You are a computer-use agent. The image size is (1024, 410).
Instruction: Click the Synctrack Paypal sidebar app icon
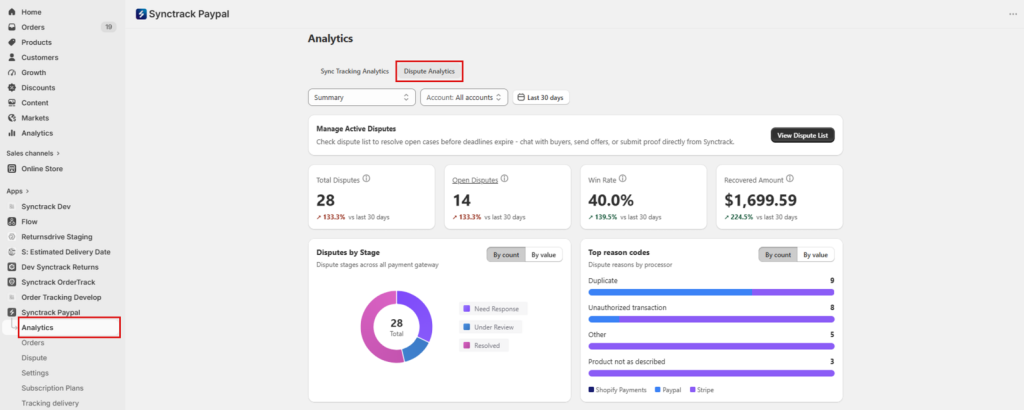[x=12, y=312]
